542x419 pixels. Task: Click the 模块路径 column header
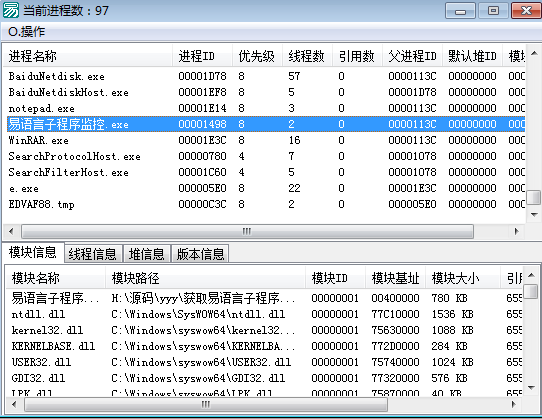205,278
